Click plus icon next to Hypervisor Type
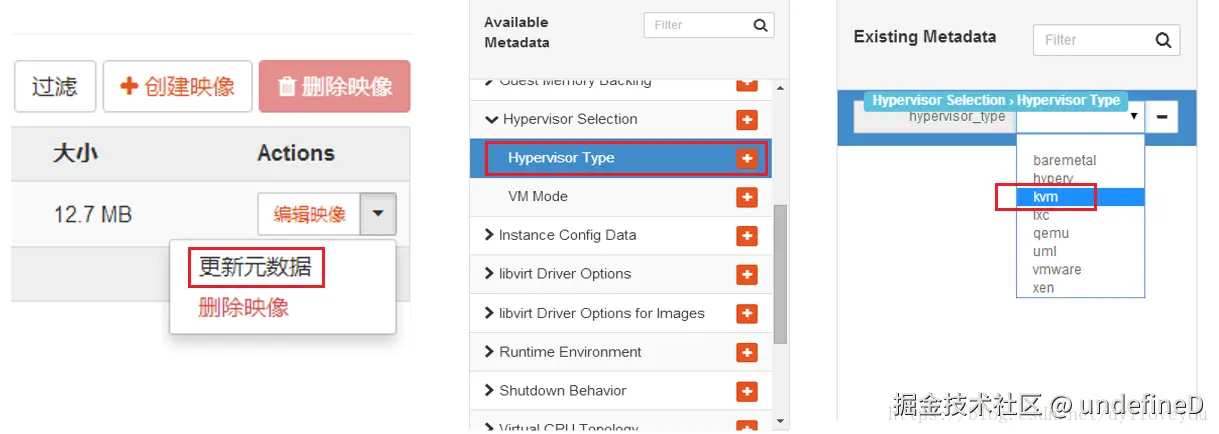1219x434 pixels. [746, 158]
